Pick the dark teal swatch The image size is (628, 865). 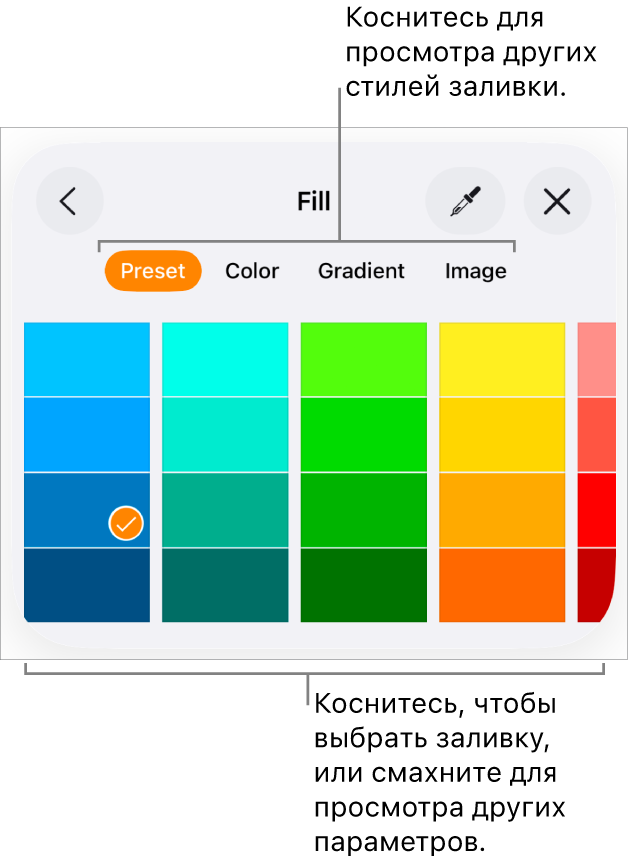point(225,585)
